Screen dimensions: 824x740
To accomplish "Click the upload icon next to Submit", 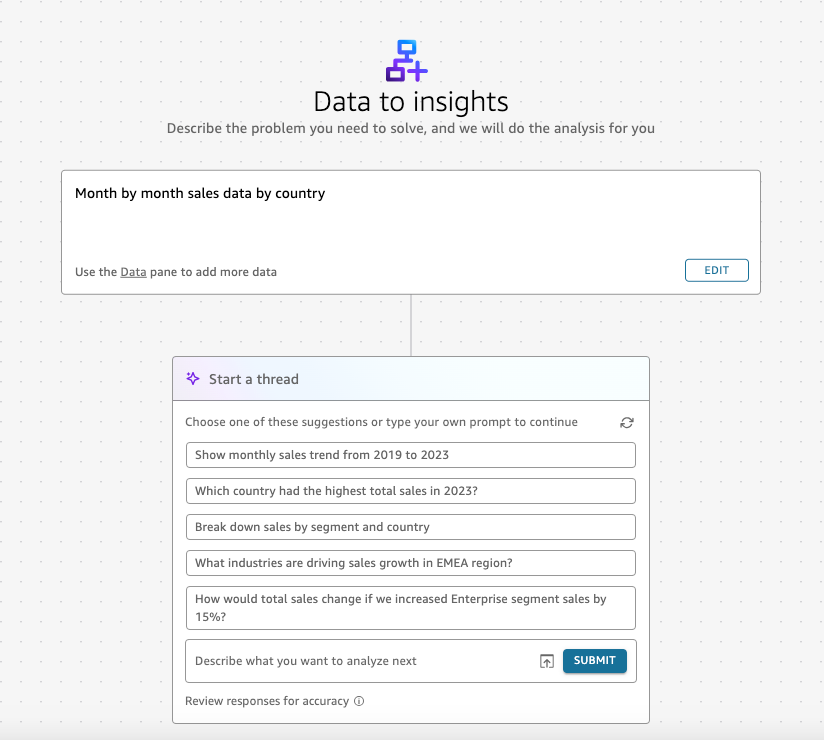I will (547, 661).
